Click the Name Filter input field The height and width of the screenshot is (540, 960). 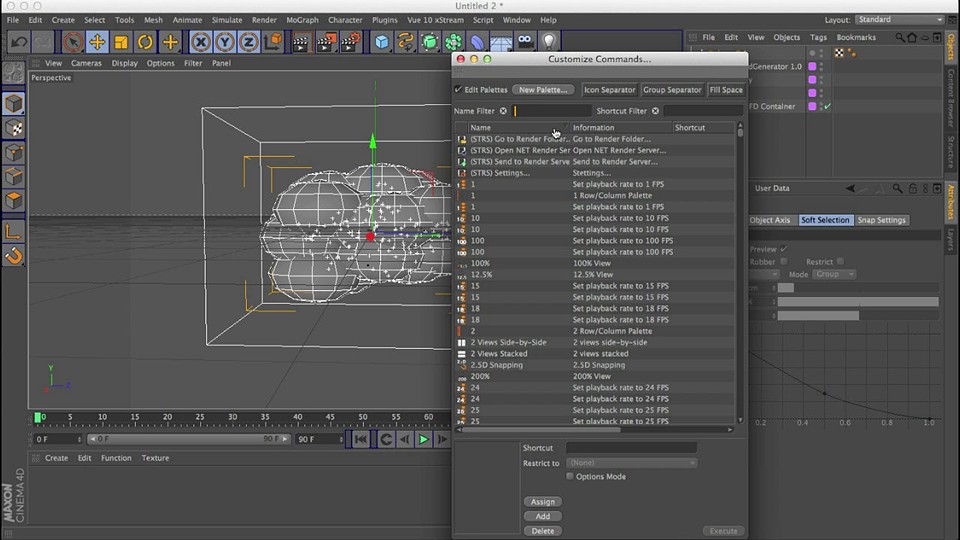point(552,111)
